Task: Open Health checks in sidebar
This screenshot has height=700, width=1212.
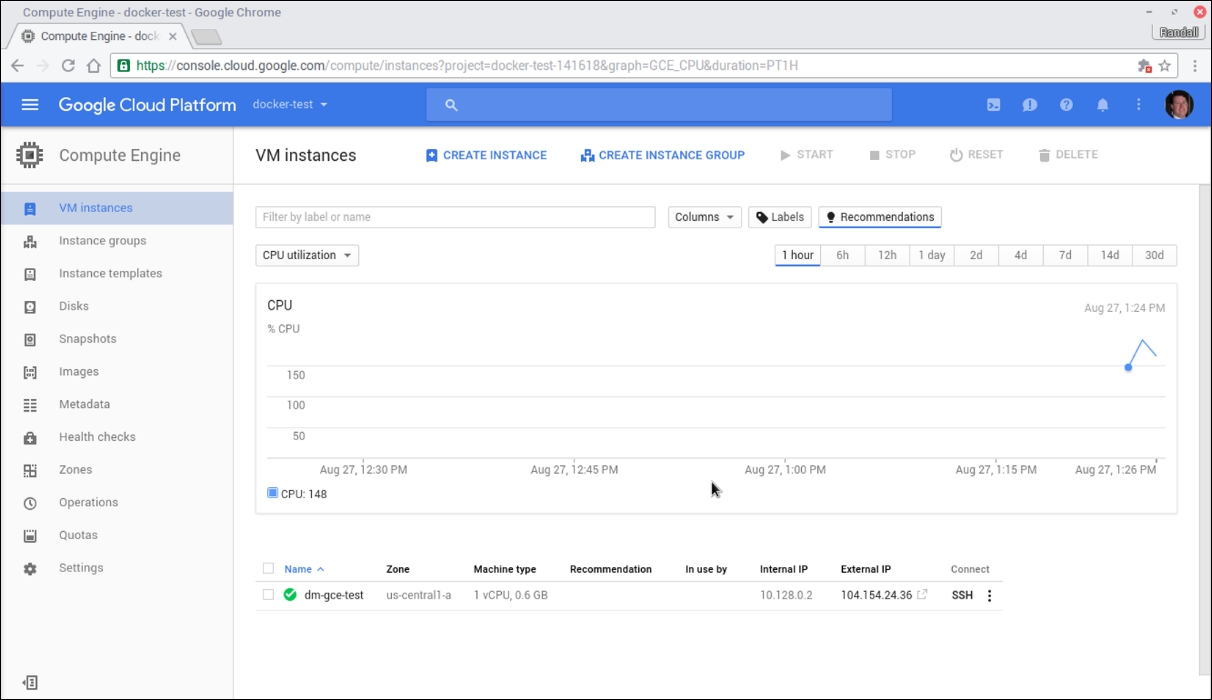Action: point(116,437)
